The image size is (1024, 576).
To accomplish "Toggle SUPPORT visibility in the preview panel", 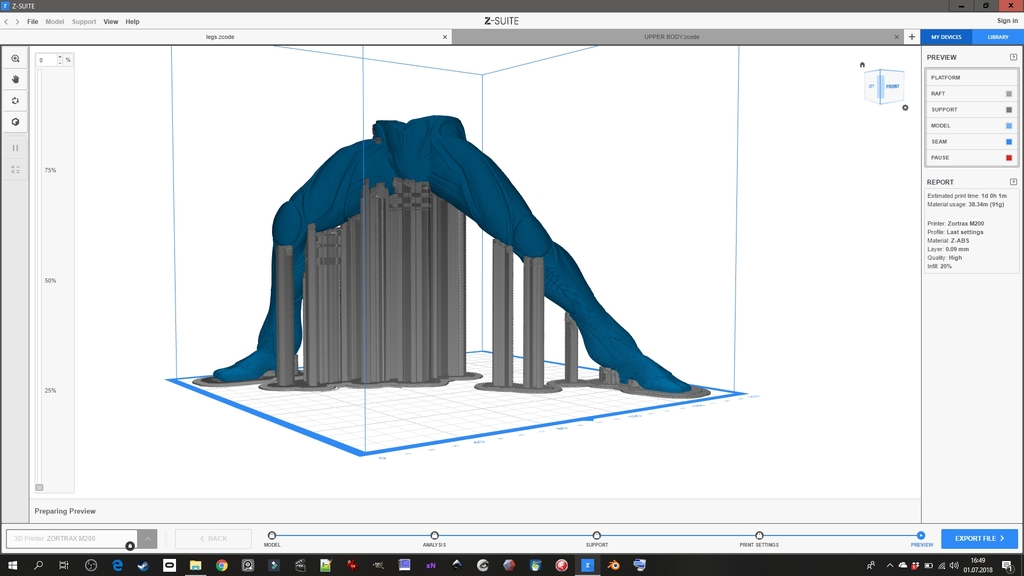I will click(1009, 110).
